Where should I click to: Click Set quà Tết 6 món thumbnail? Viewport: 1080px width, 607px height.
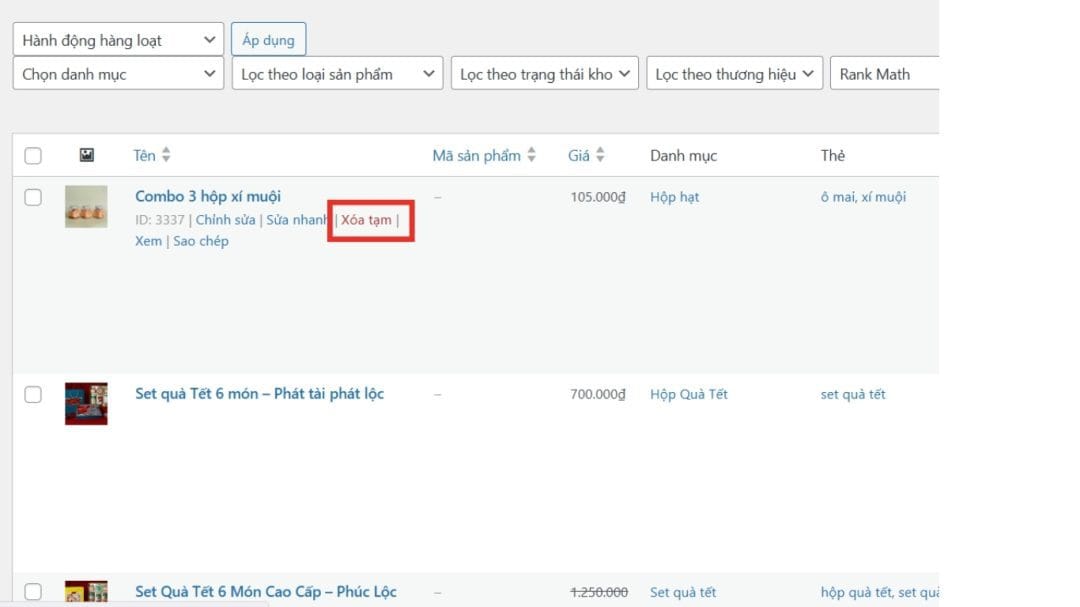coord(86,403)
